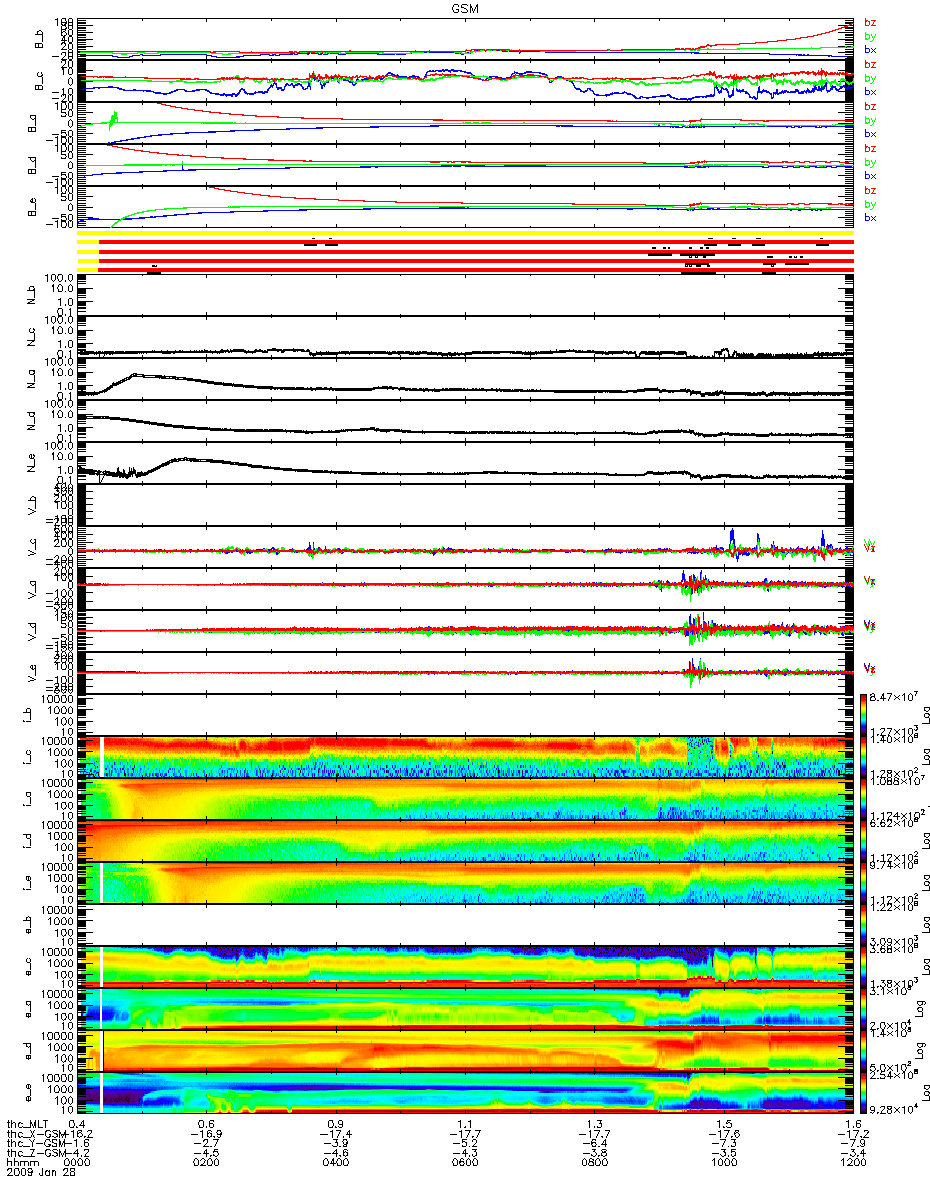Viewport: 930px width, 1200px height.
Task: Click the e_d electron energy spectrogram
Action: (466, 1051)
